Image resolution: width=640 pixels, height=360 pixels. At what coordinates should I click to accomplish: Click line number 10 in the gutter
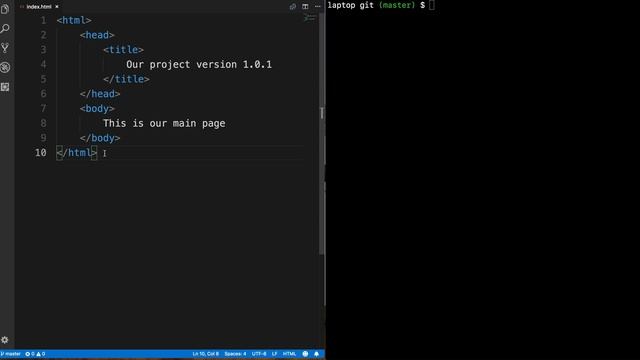pyautogui.click(x=41, y=153)
